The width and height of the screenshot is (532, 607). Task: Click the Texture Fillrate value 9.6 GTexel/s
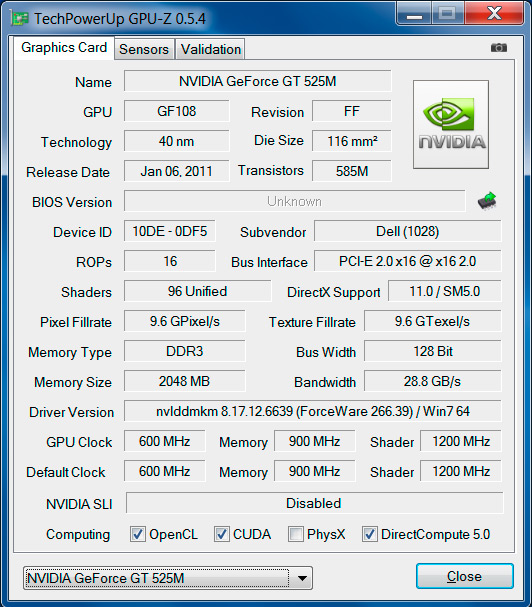click(x=432, y=321)
